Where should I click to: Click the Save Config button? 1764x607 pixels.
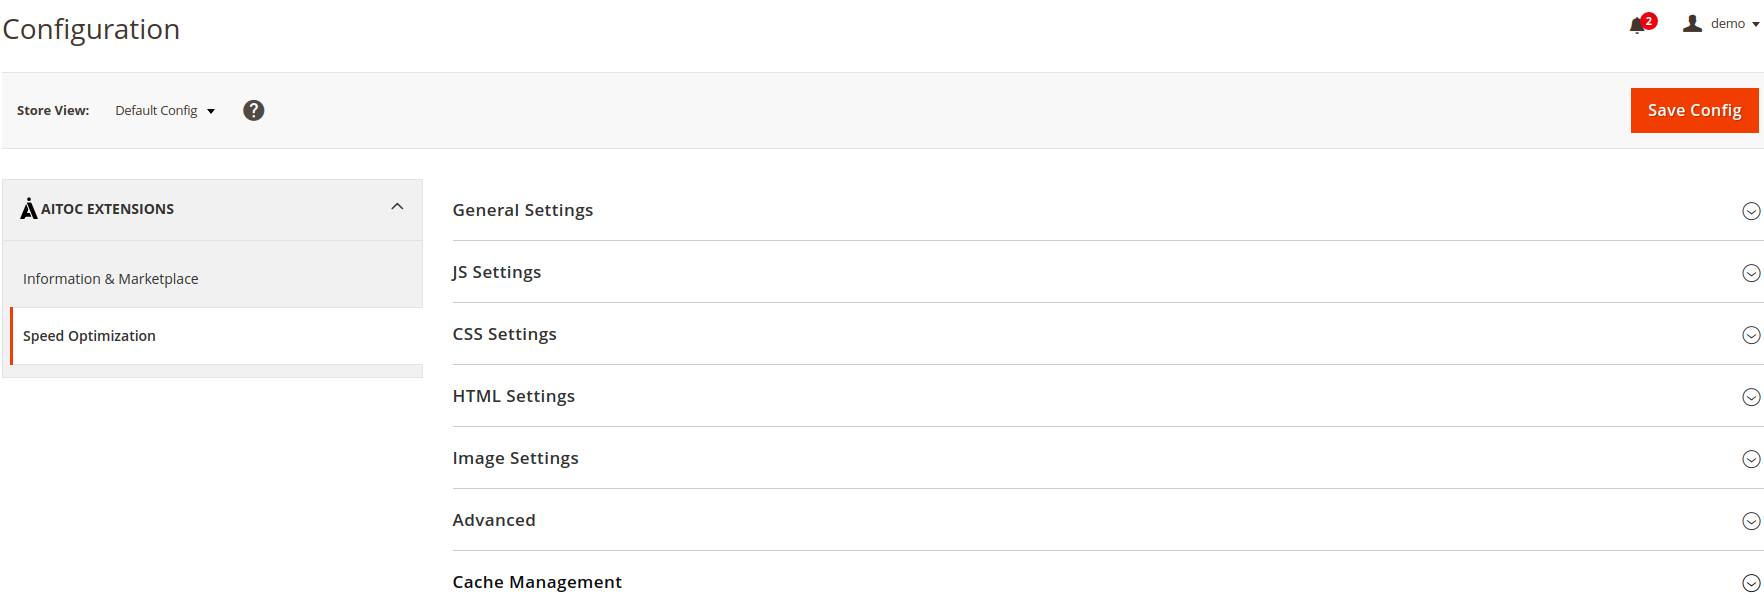pyautogui.click(x=1694, y=110)
